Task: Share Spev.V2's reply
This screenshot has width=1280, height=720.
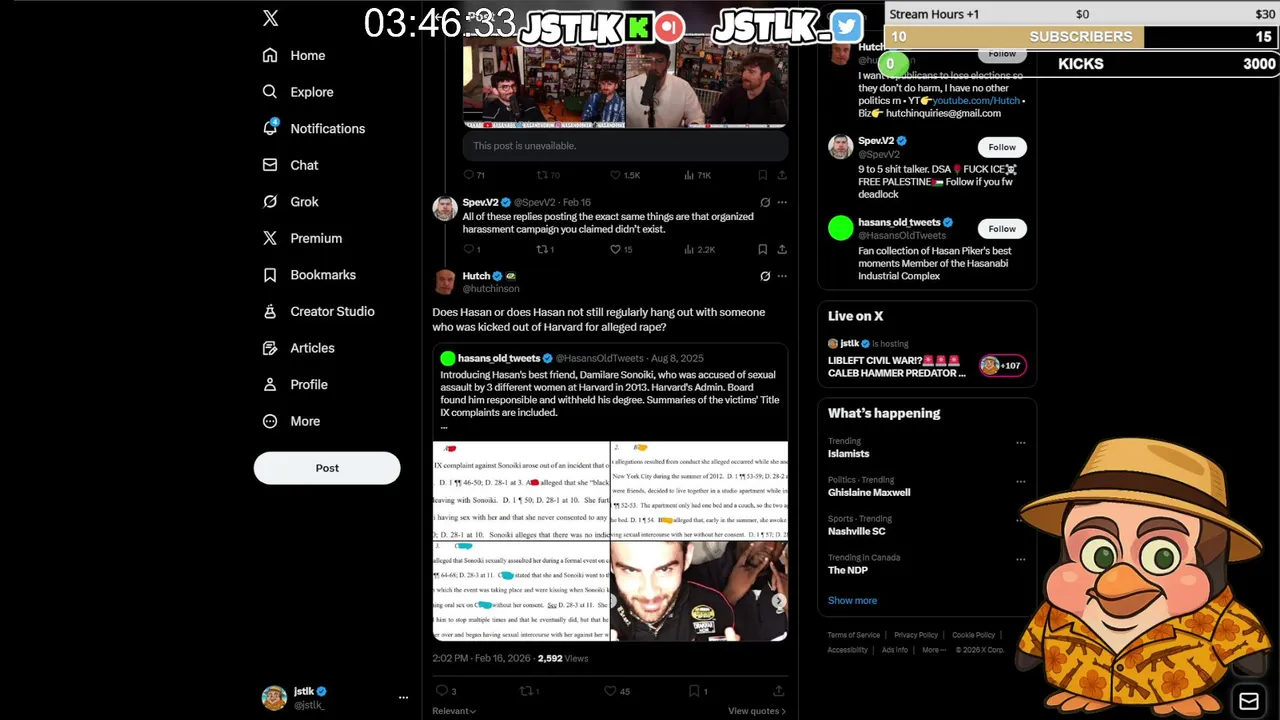Action: click(x=782, y=249)
